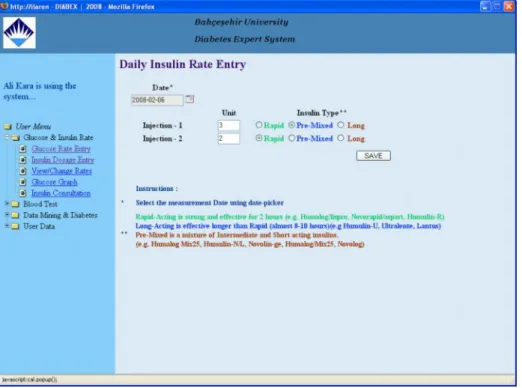Click the SAVE button
Image resolution: width=522 pixels, height=388 pixels.
[x=373, y=156]
